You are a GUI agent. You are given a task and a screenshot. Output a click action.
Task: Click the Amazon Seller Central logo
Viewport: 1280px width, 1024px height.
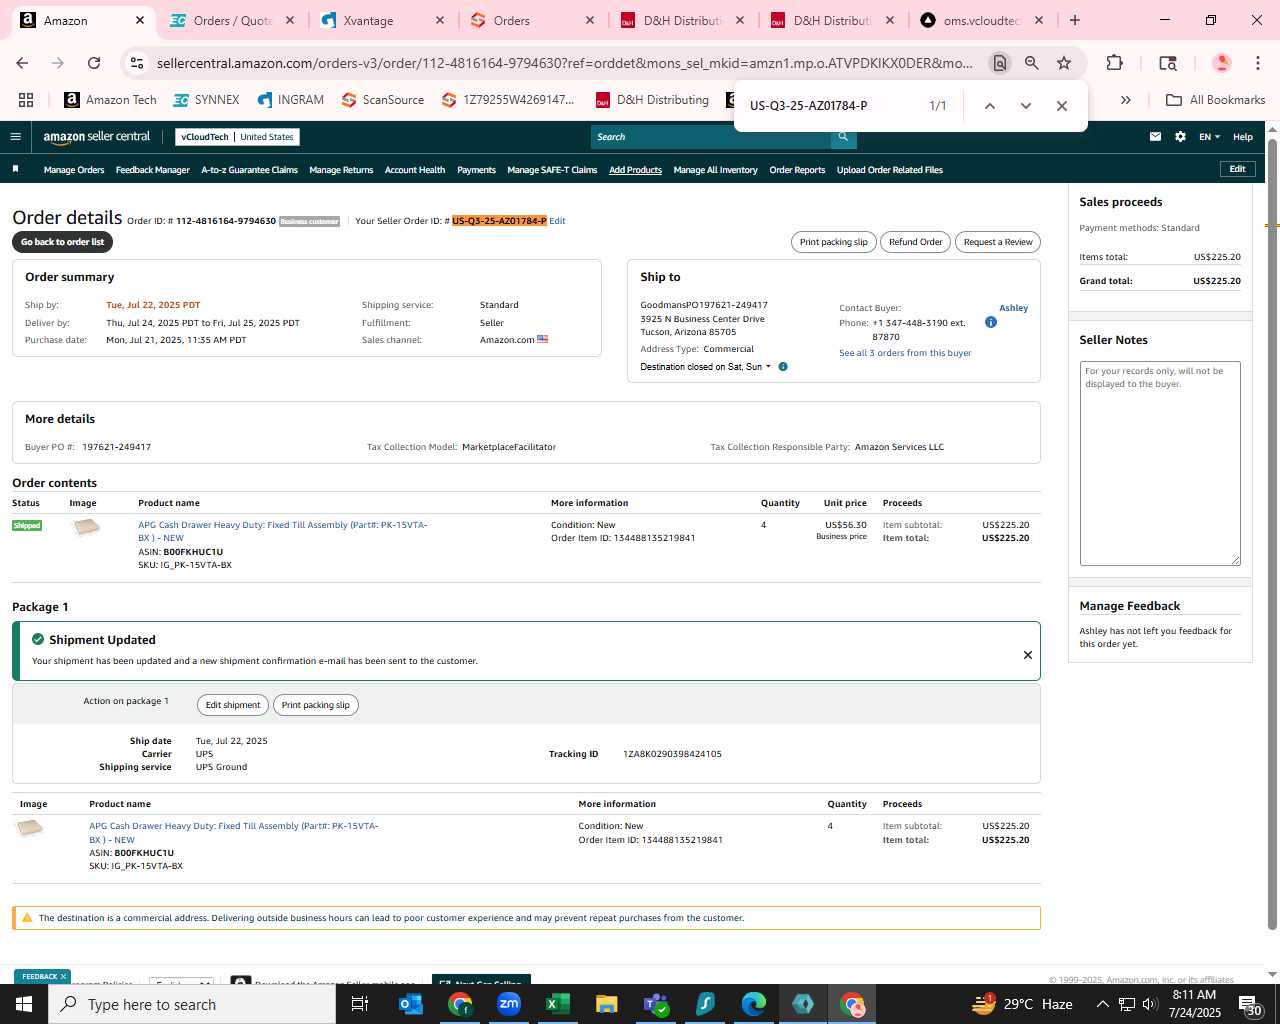97,137
